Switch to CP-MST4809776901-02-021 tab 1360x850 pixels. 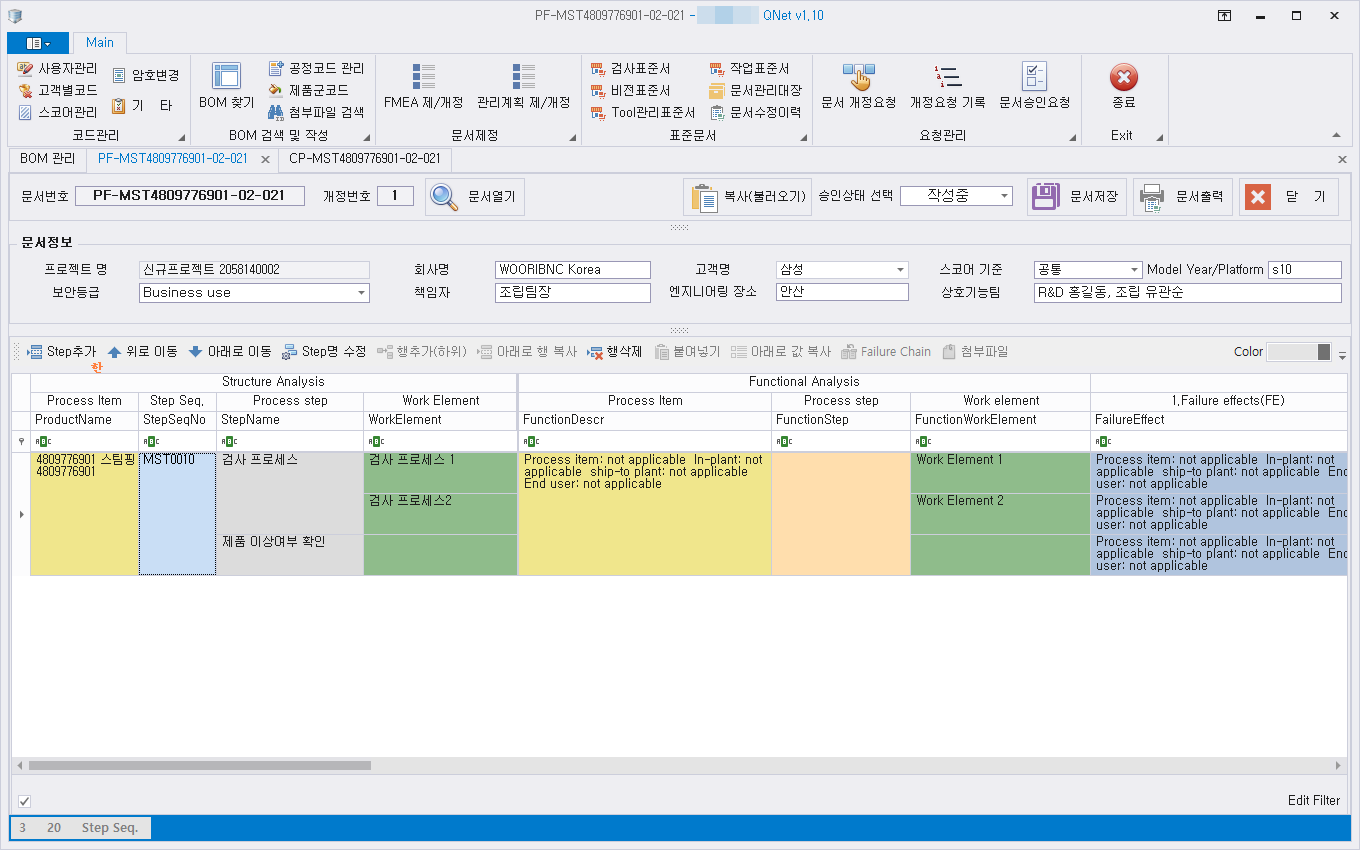pyautogui.click(x=364, y=159)
